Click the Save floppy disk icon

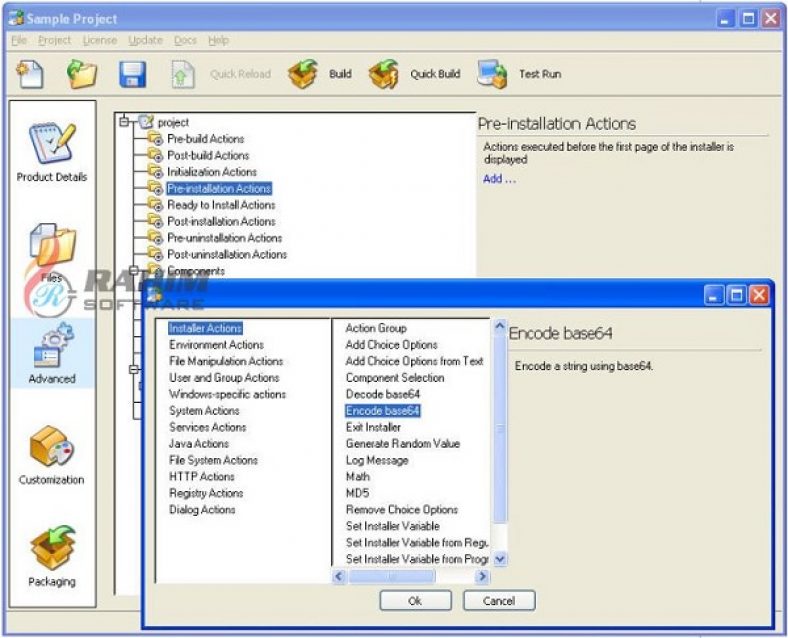[133, 74]
